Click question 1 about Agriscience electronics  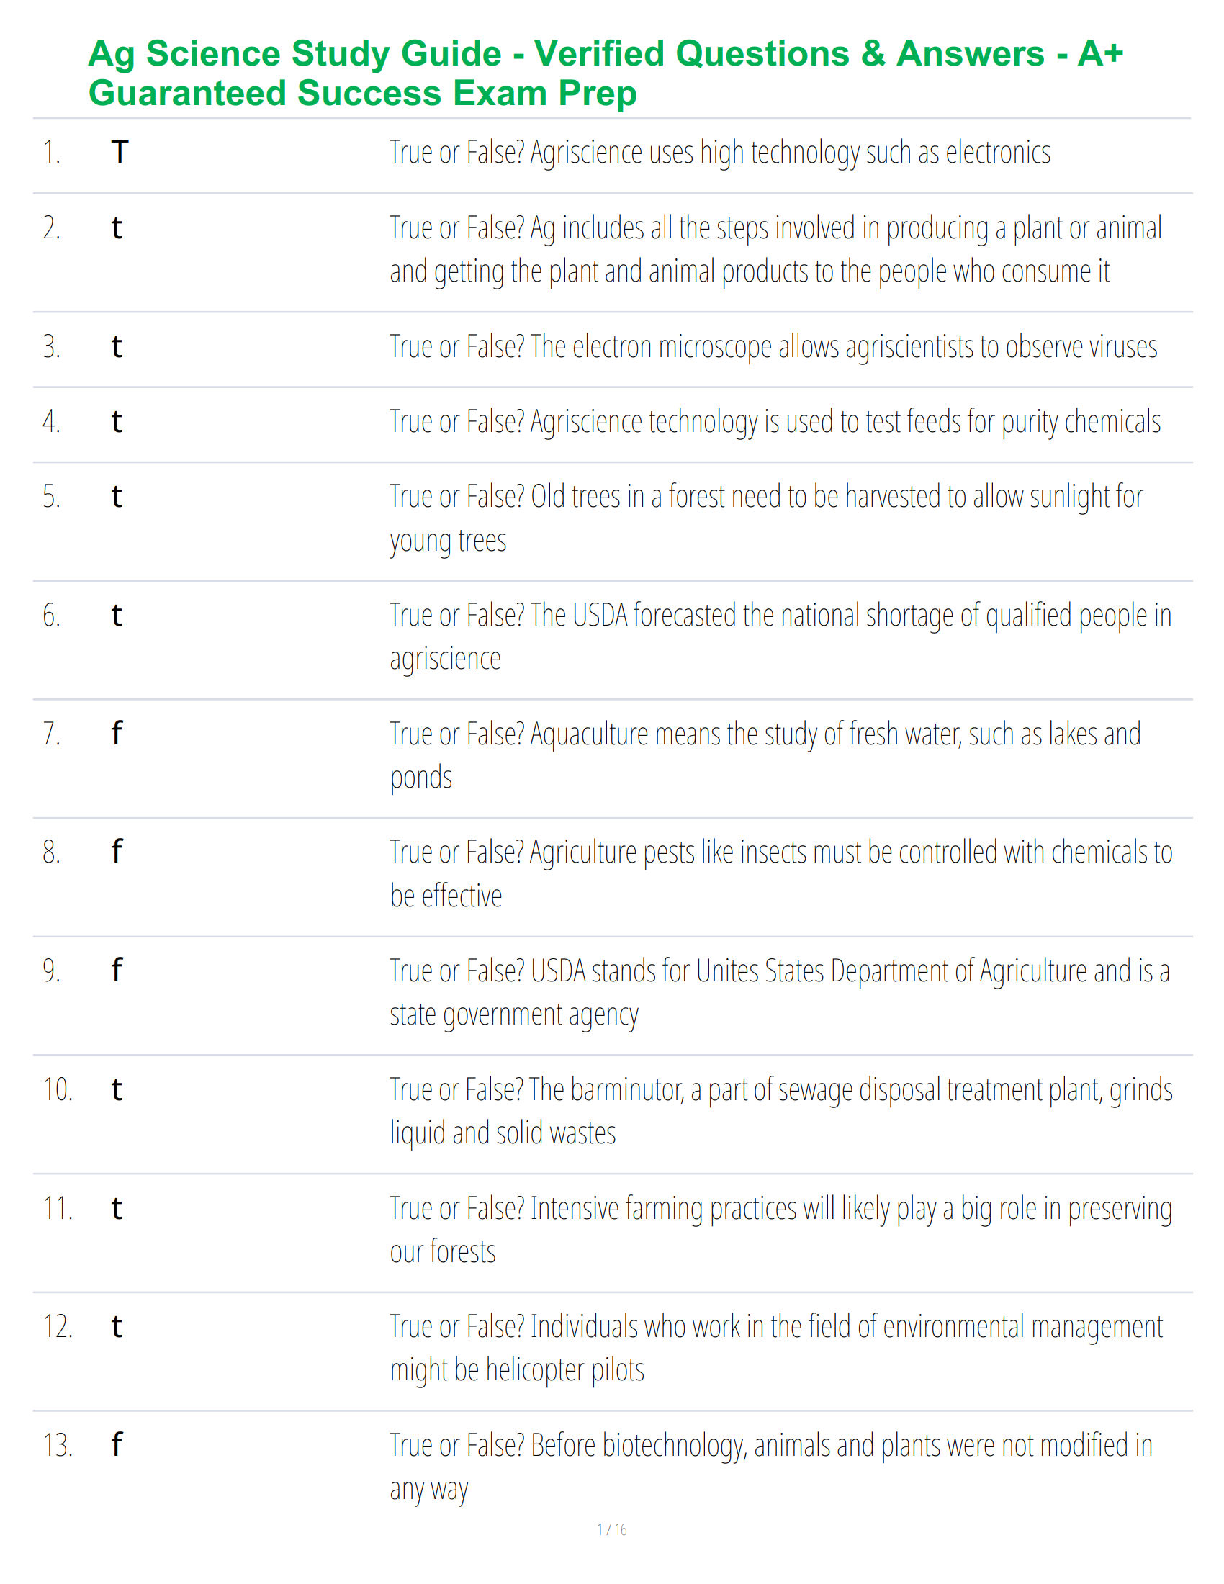click(x=720, y=153)
